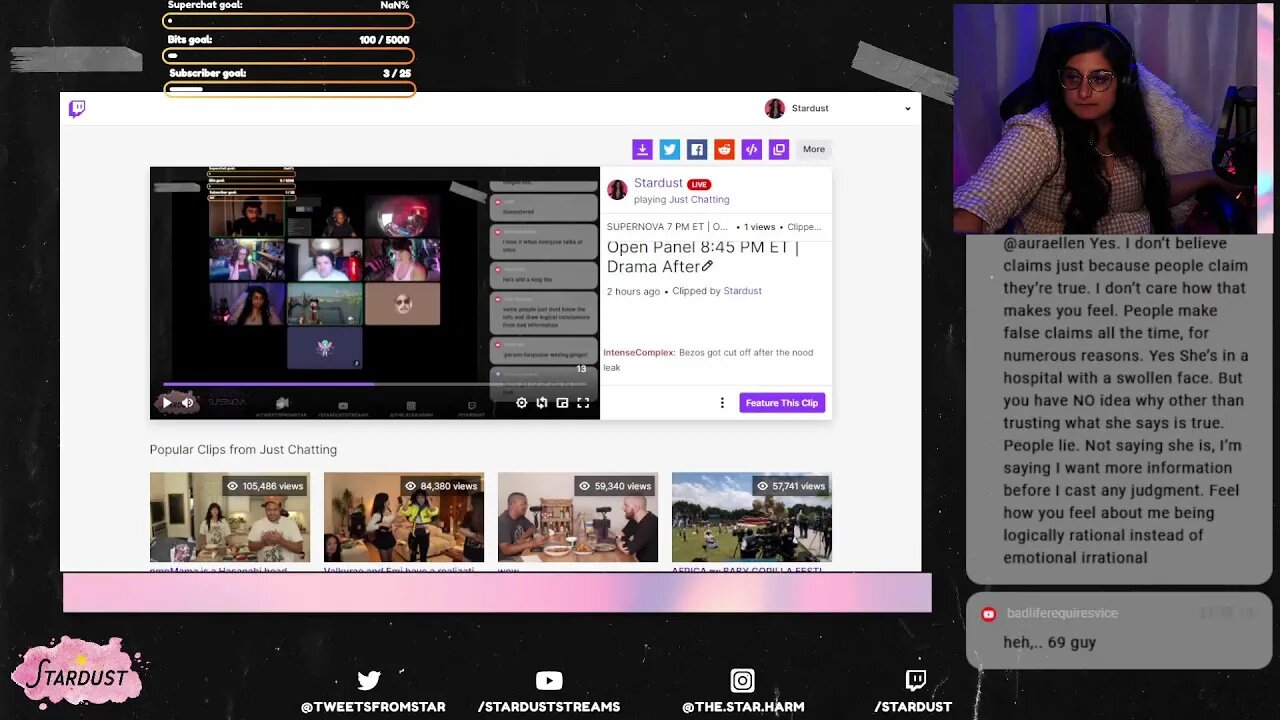Viewport: 1280px width, 720px height.
Task: Click the Twitch logo in the page header
Action: pyautogui.click(x=77, y=109)
